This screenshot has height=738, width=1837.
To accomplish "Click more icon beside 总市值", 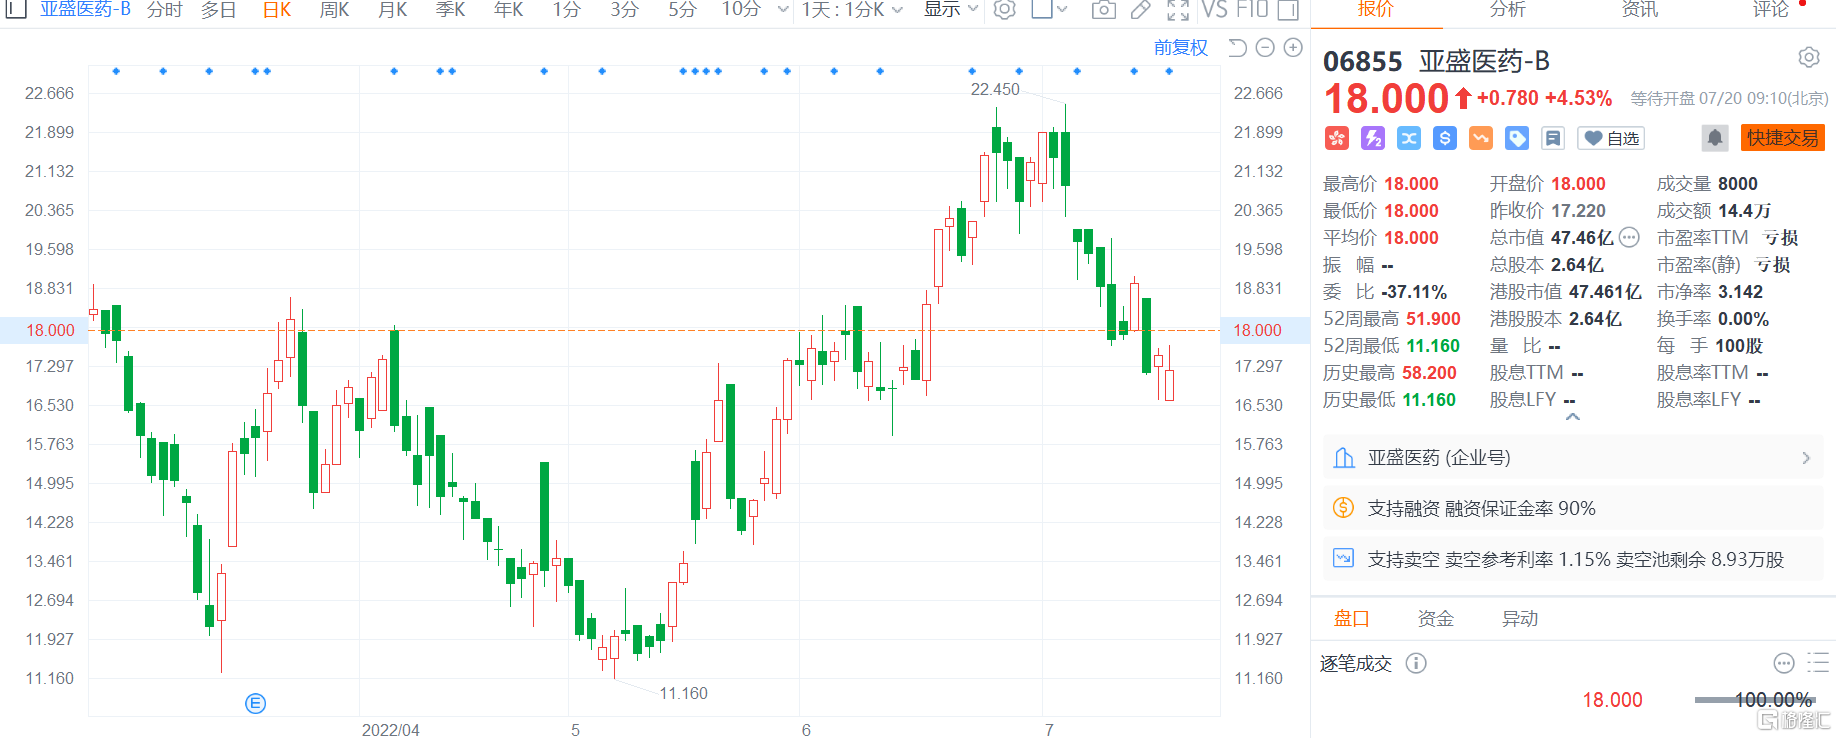I will (x=1629, y=238).
